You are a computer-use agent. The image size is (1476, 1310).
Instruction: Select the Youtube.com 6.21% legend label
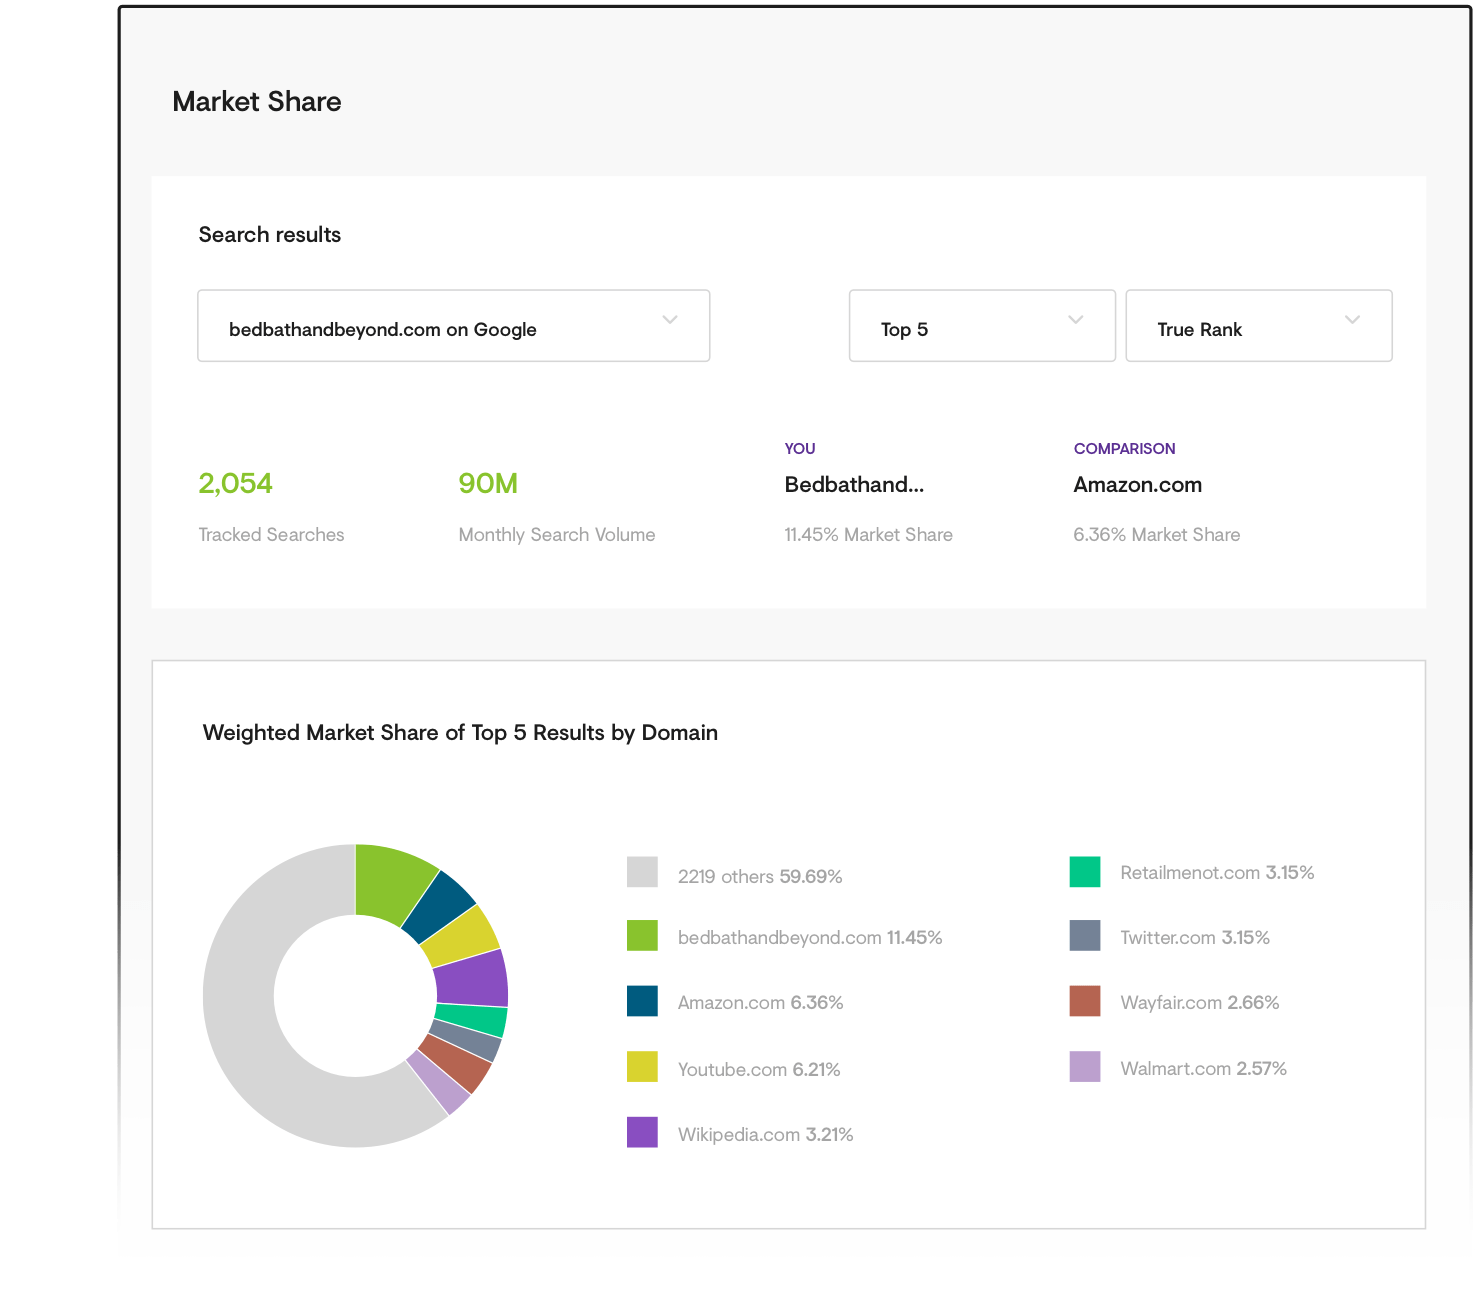coord(759,1070)
